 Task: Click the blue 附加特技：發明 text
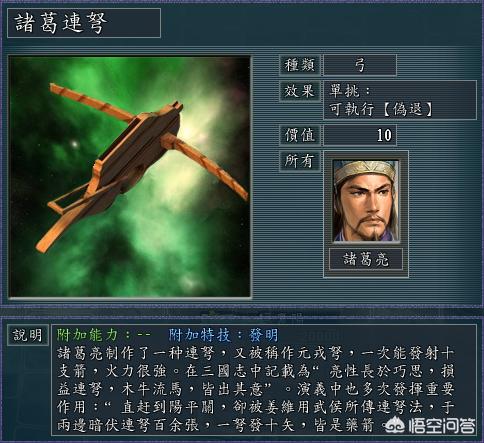coord(223,335)
